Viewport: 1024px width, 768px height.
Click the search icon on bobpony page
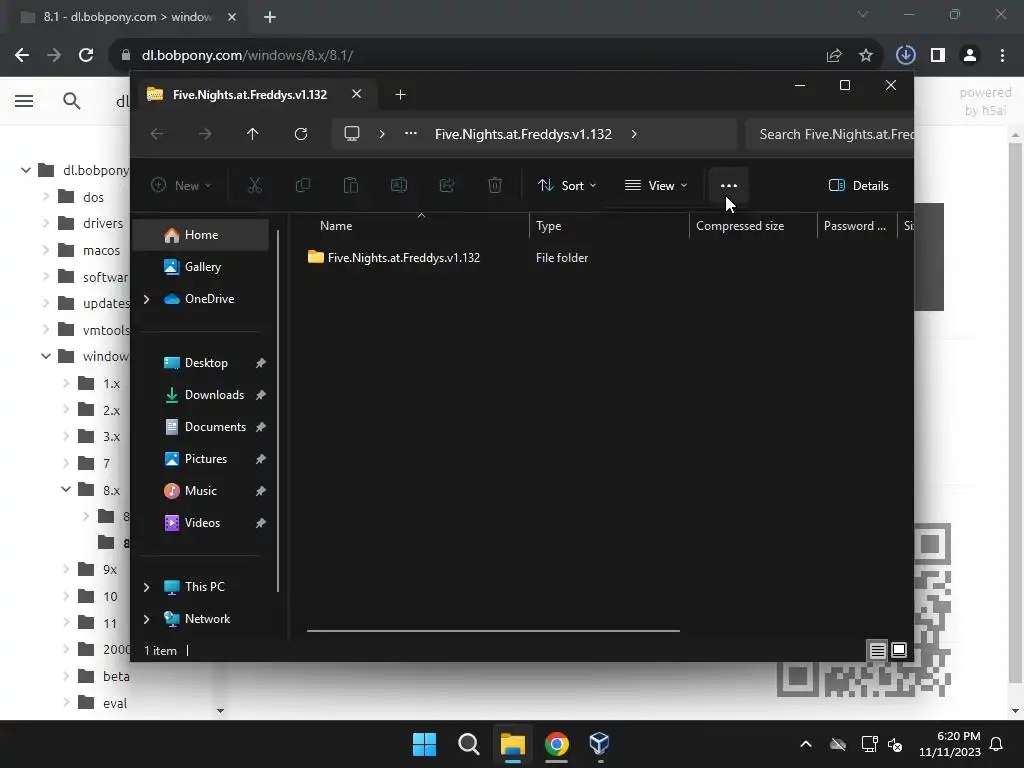72,101
